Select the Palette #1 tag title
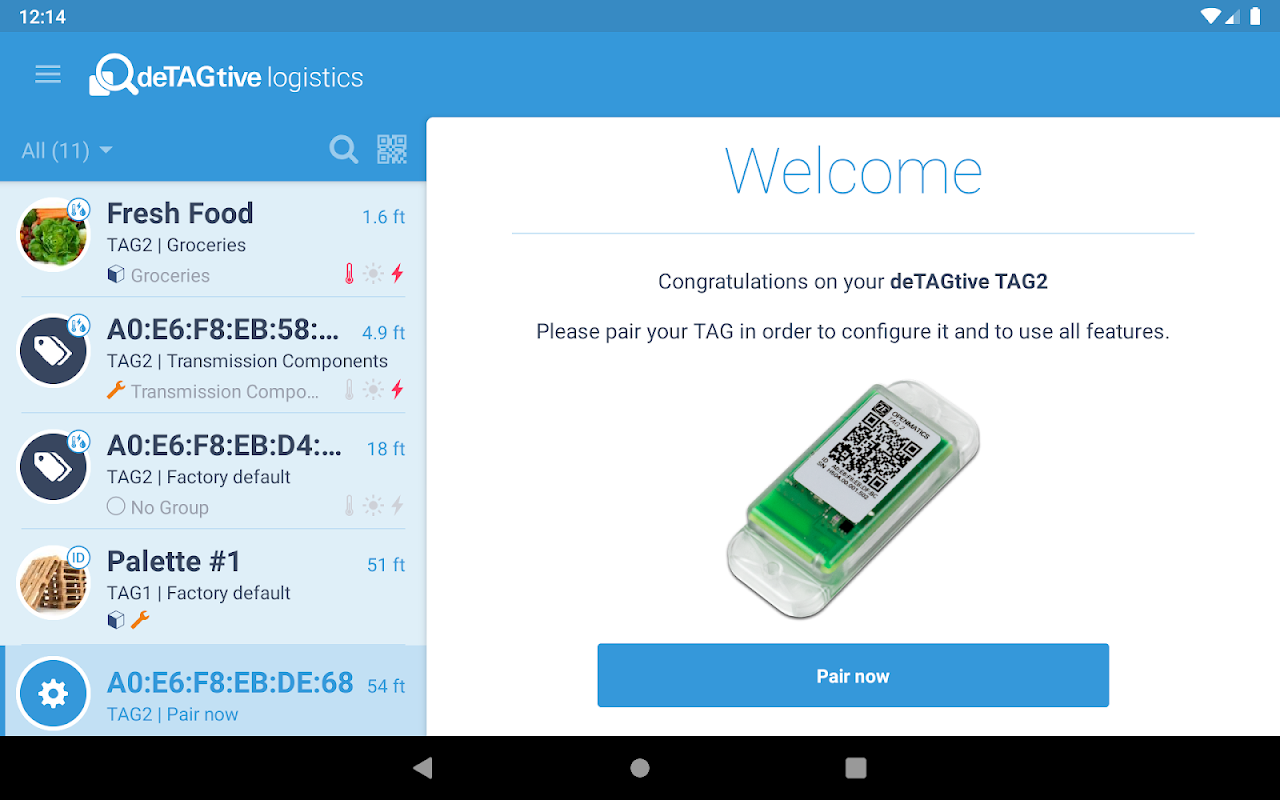 point(174,561)
